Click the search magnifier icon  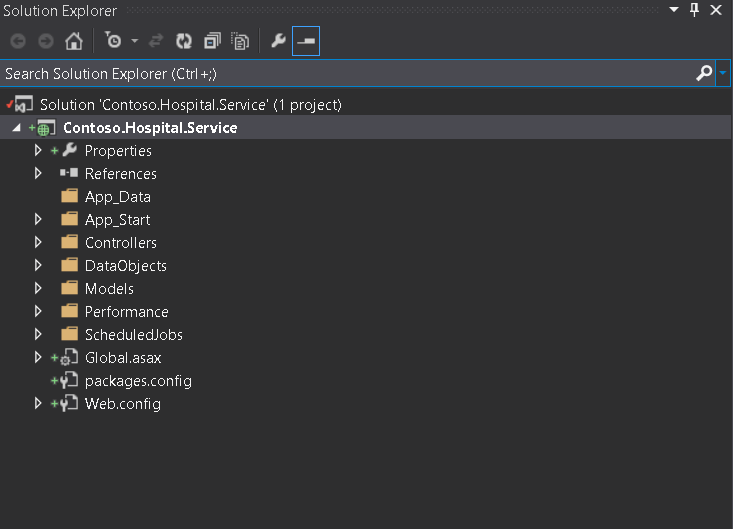pos(704,73)
